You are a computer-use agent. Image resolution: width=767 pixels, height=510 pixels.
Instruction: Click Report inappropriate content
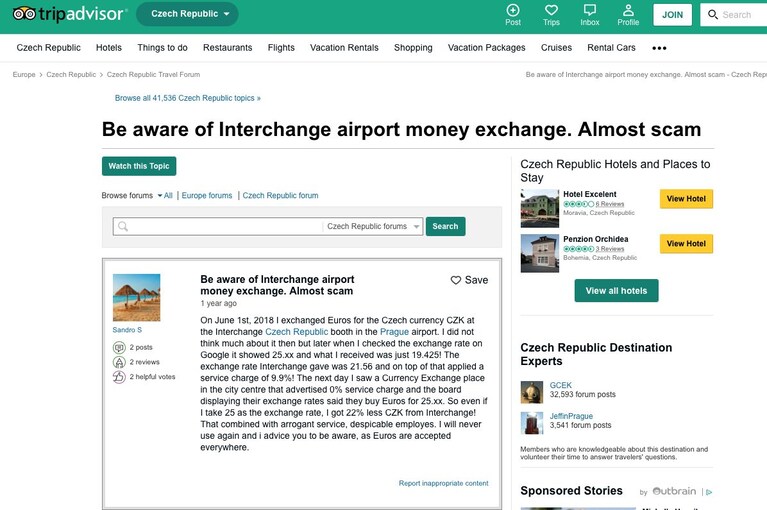click(443, 483)
